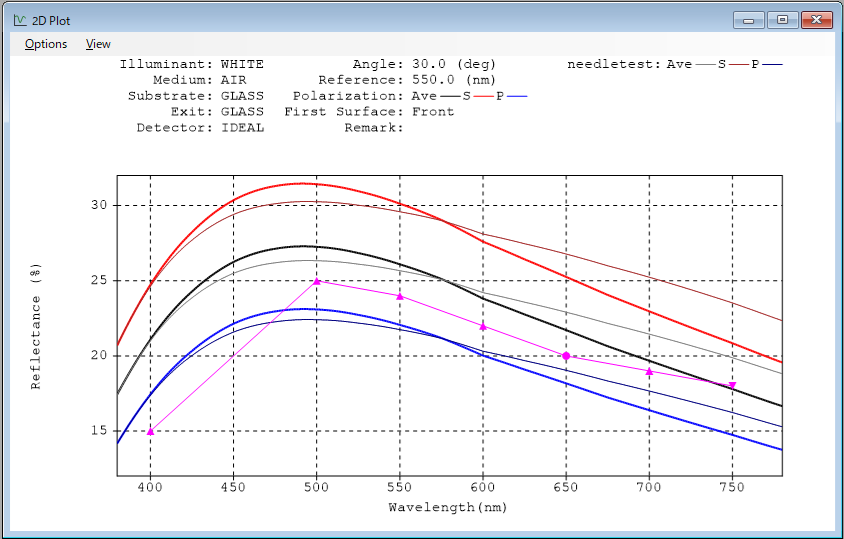Click the Reflectance (%) axis label

click(x=36, y=326)
